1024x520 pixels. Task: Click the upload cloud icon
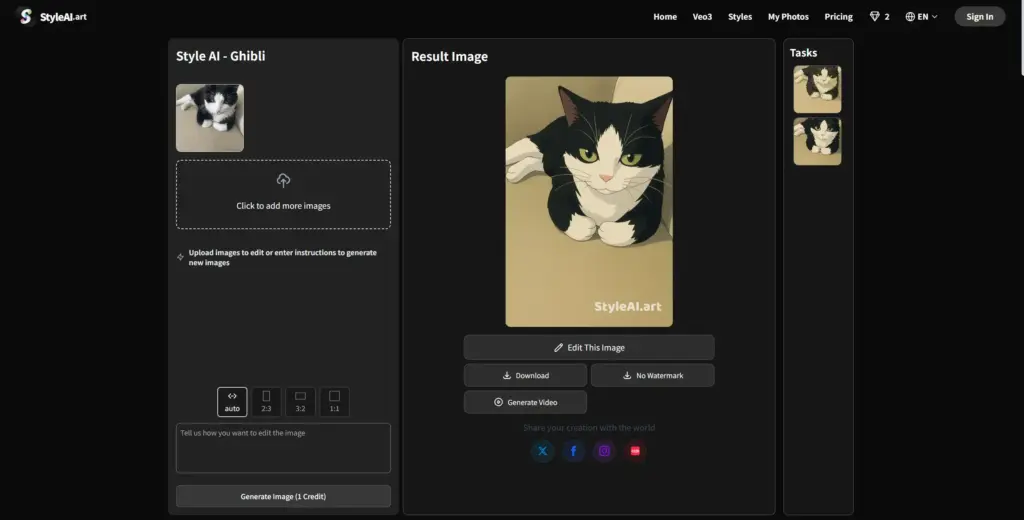[x=283, y=180]
